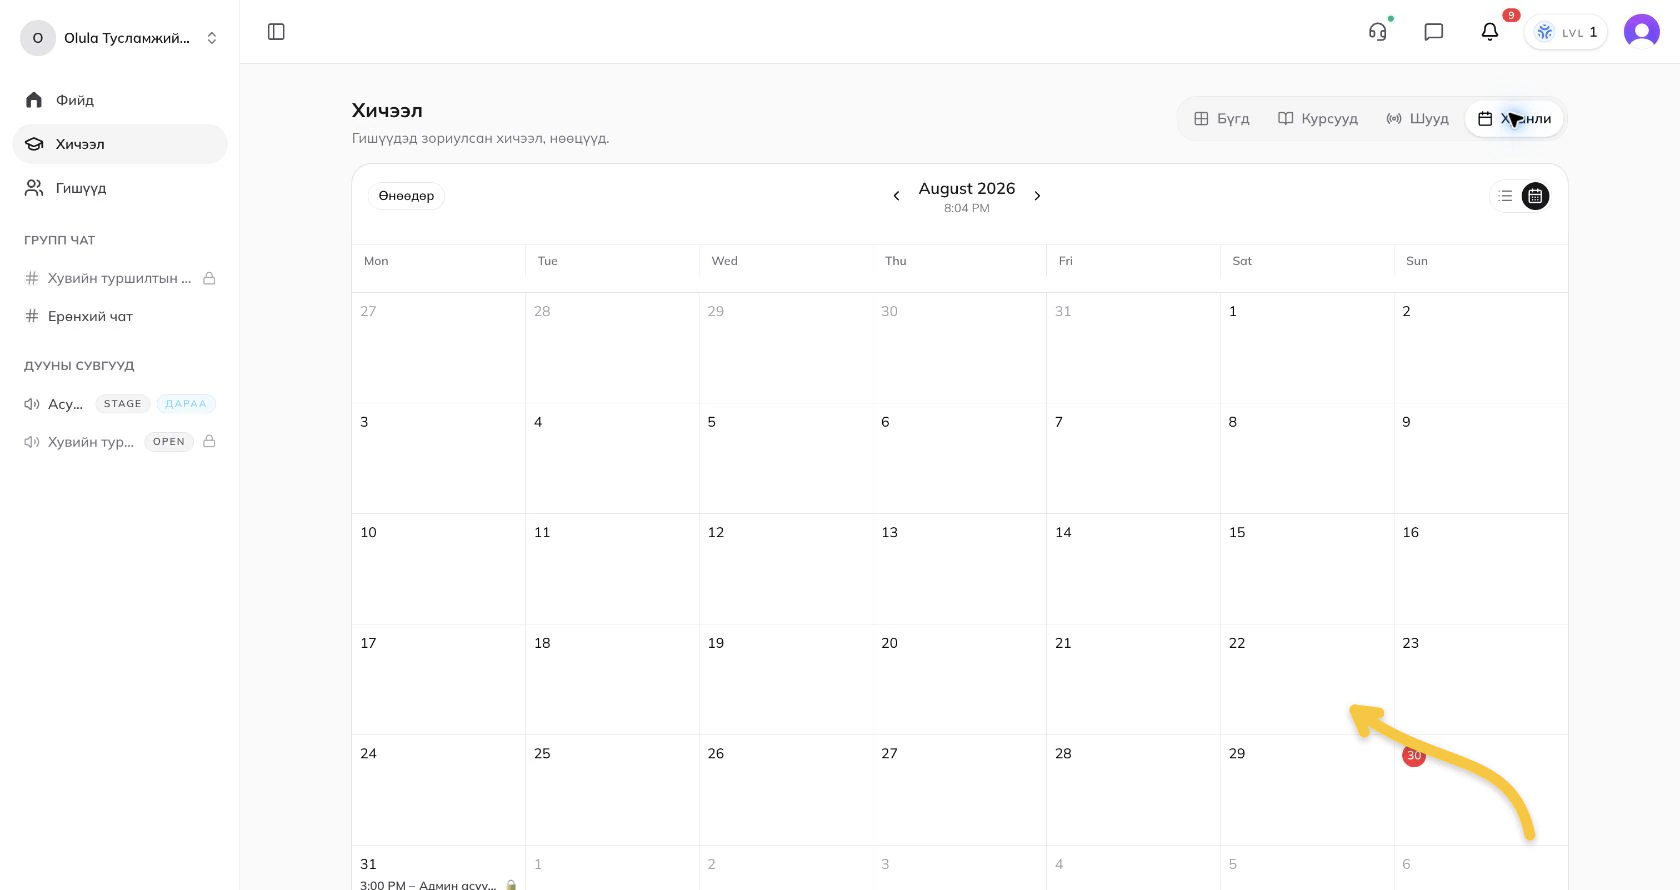Go to Фийд in the sidebar
Image resolution: width=1680 pixels, height=890 pixels.
(x=120, y=100)
